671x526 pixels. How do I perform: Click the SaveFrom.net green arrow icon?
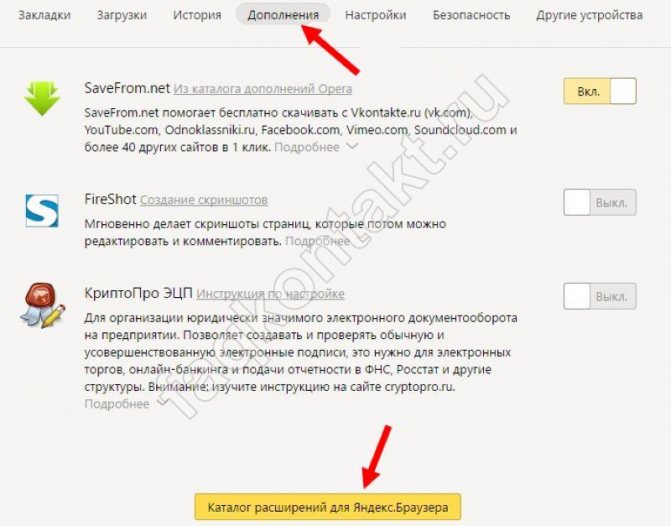[x=42, y=98]
